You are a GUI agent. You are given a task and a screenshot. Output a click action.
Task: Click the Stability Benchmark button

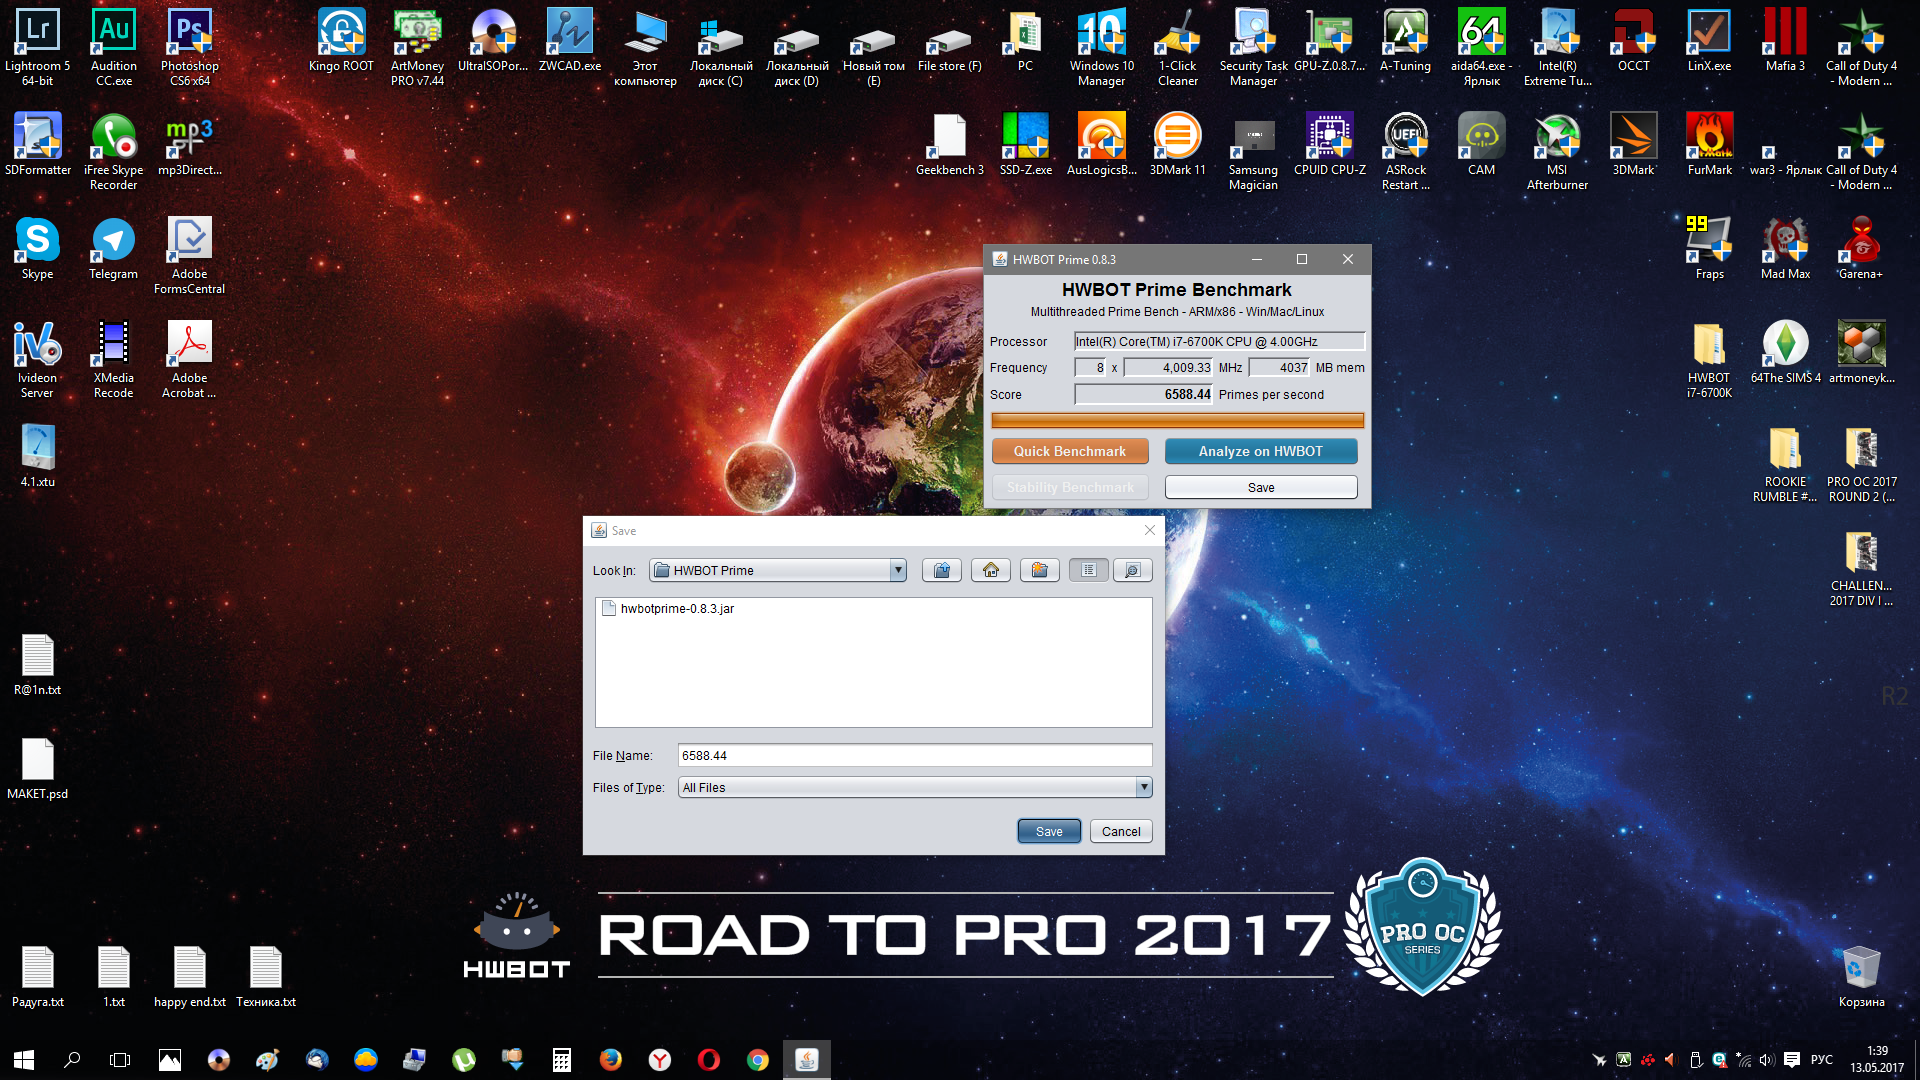click(1070, 487)
